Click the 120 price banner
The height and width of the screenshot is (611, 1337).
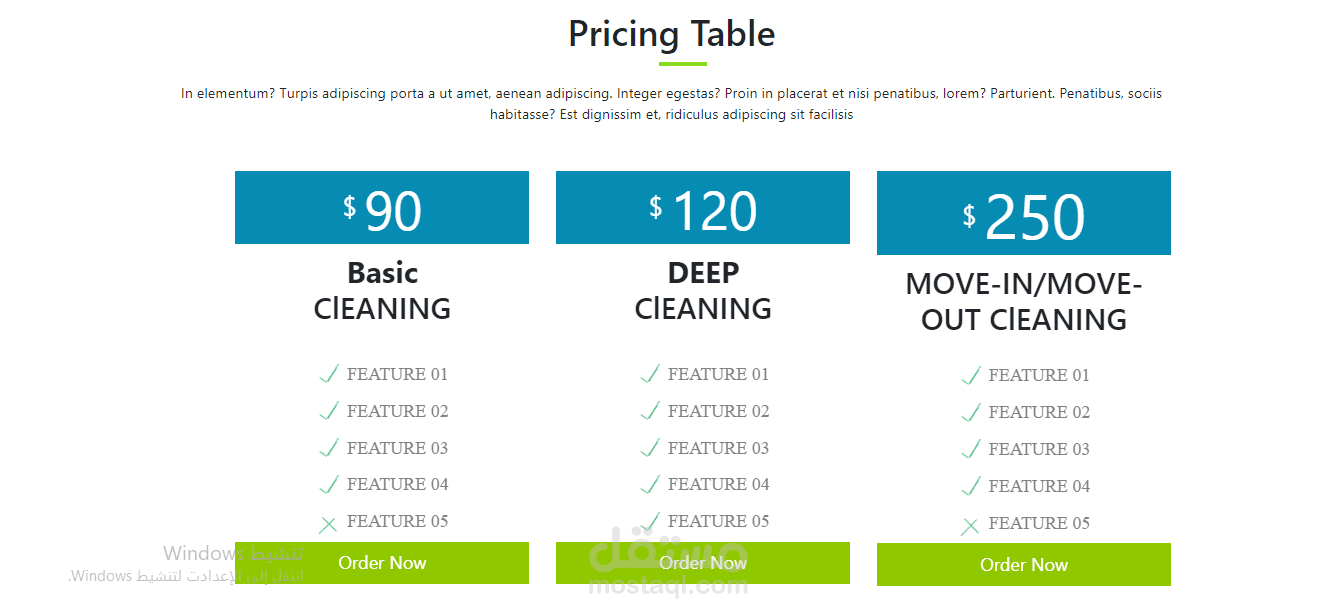click(702, 208)
